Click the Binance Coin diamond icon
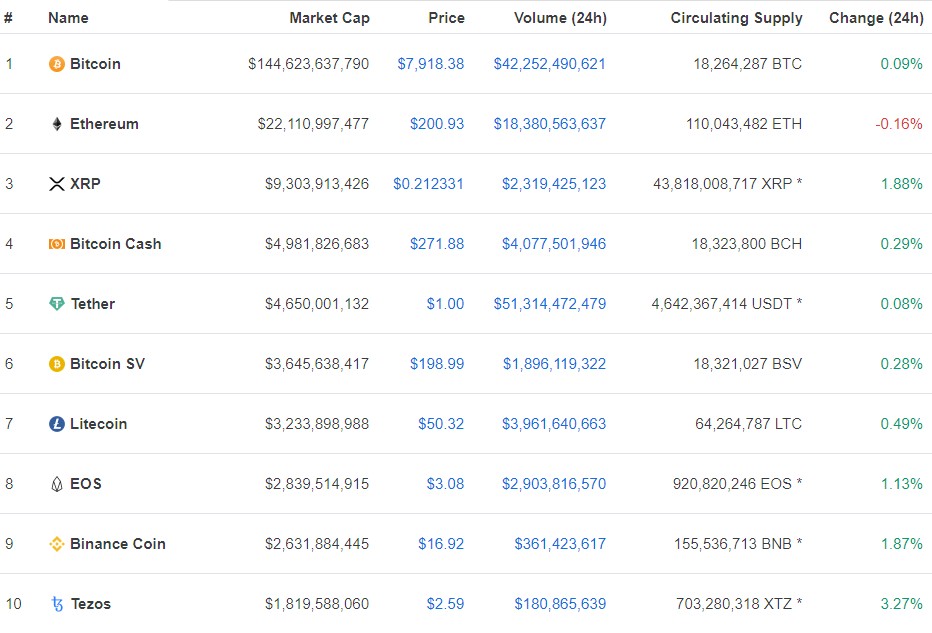Screen dimensions: 932x633 pos(56,544)
